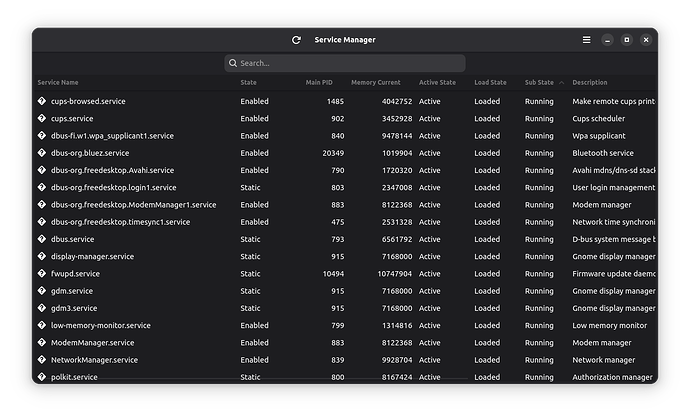690x419 pixels.
Task: Click the Description column header
Action: click(x=590, y=82)
